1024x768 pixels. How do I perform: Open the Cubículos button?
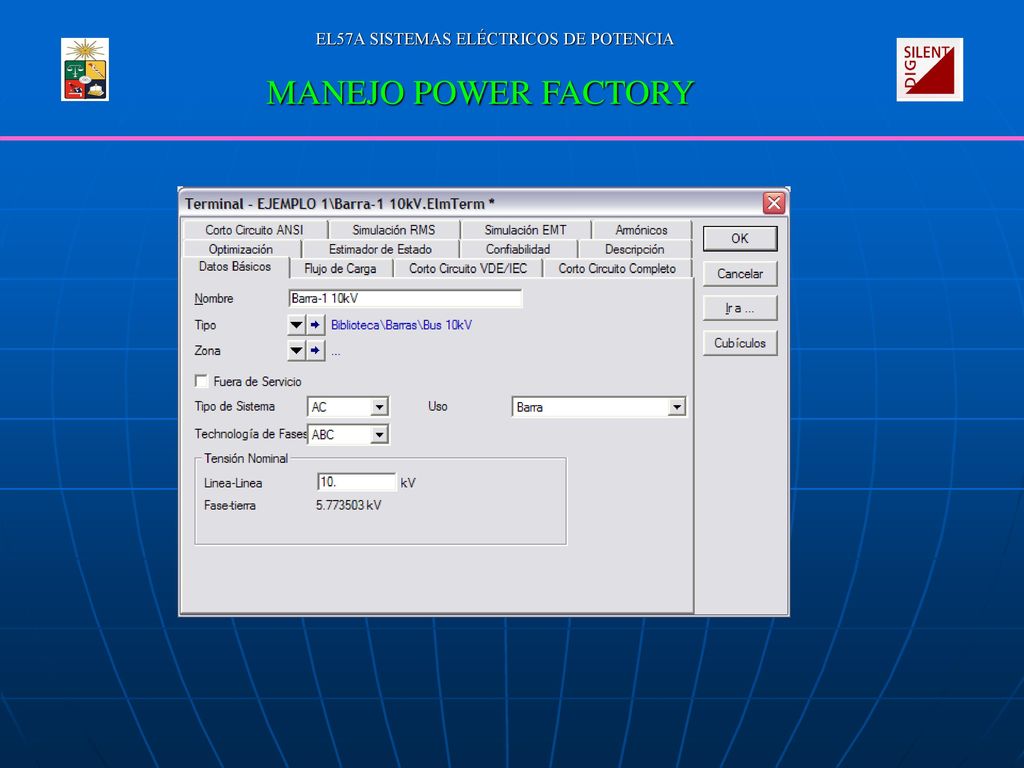(740, 343)
